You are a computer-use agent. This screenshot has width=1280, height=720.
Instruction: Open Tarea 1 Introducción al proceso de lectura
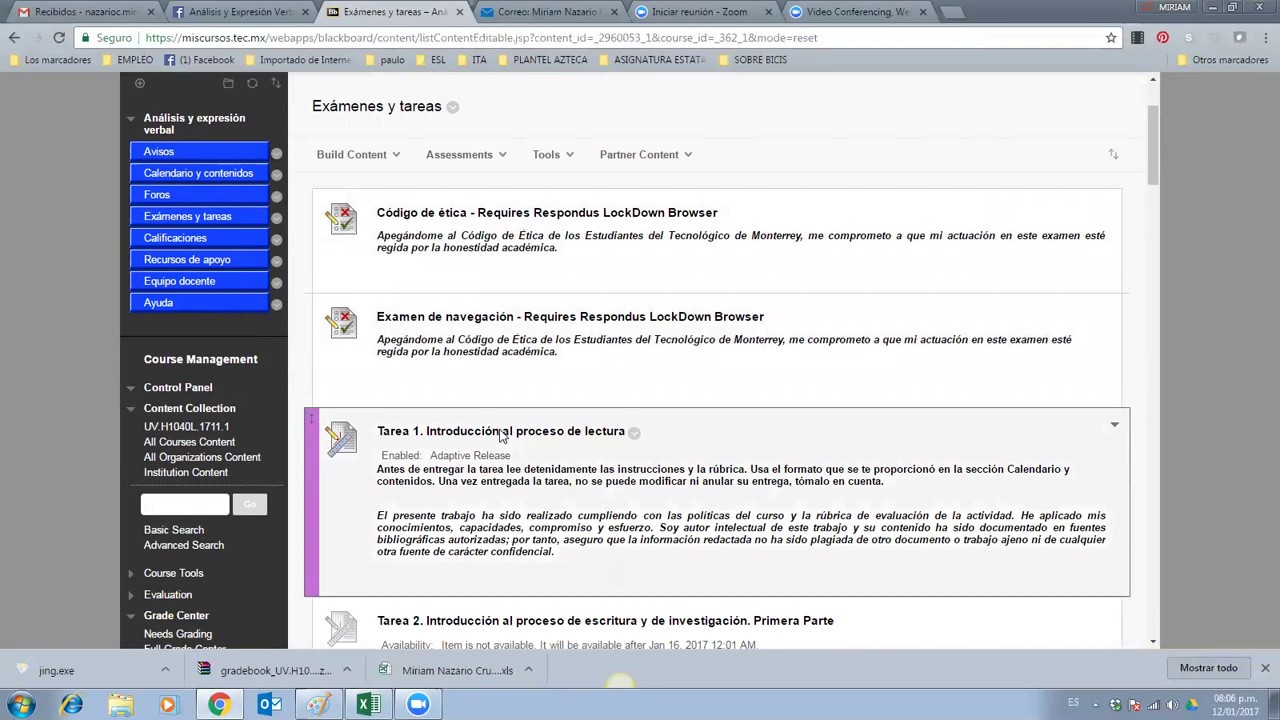point(501,431)
